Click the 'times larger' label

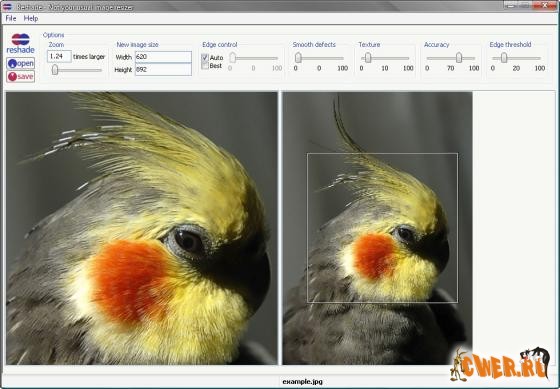click(x=89, y=57)
